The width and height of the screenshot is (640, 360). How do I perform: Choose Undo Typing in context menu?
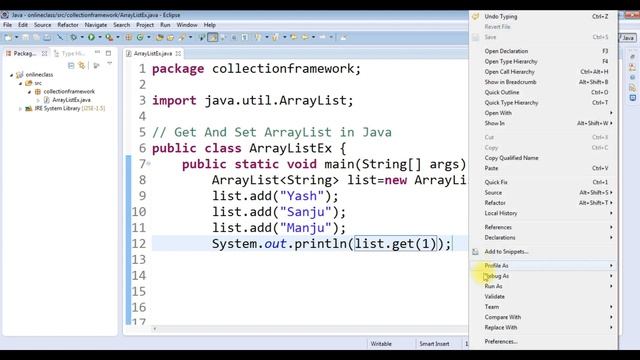(x=544, y=16)
